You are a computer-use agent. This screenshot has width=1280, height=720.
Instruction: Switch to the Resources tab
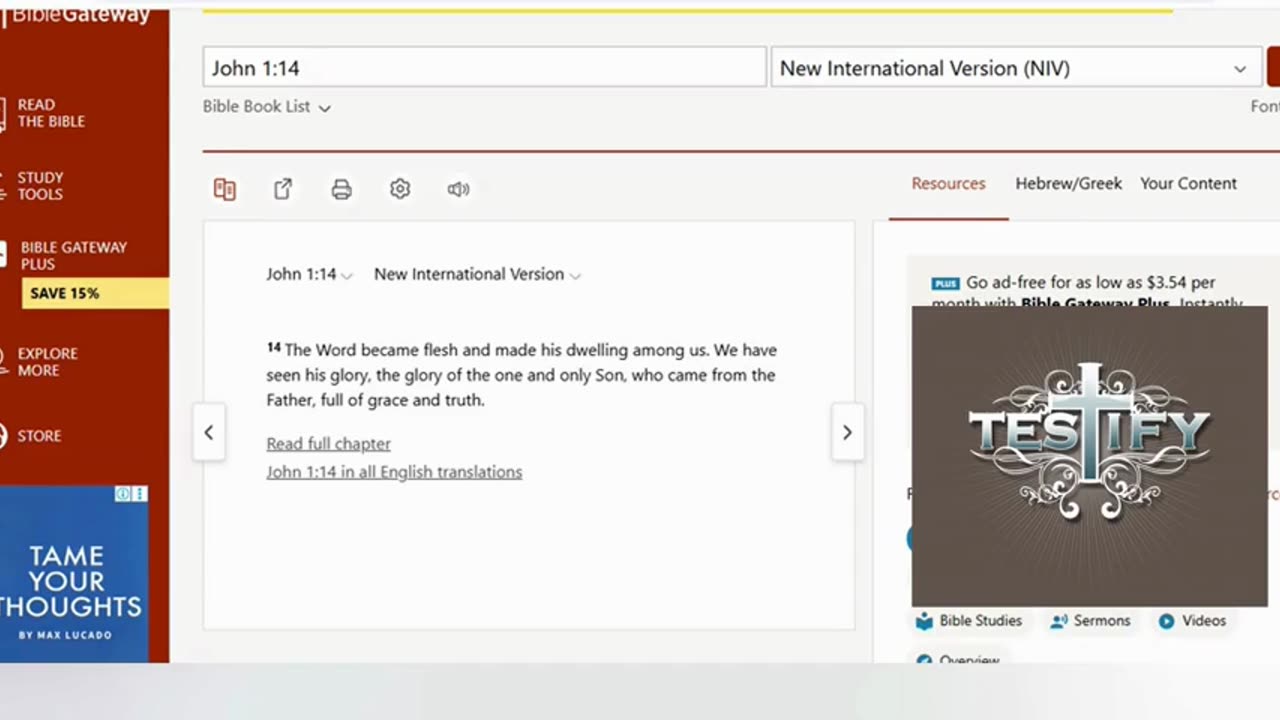coord(948,184)
